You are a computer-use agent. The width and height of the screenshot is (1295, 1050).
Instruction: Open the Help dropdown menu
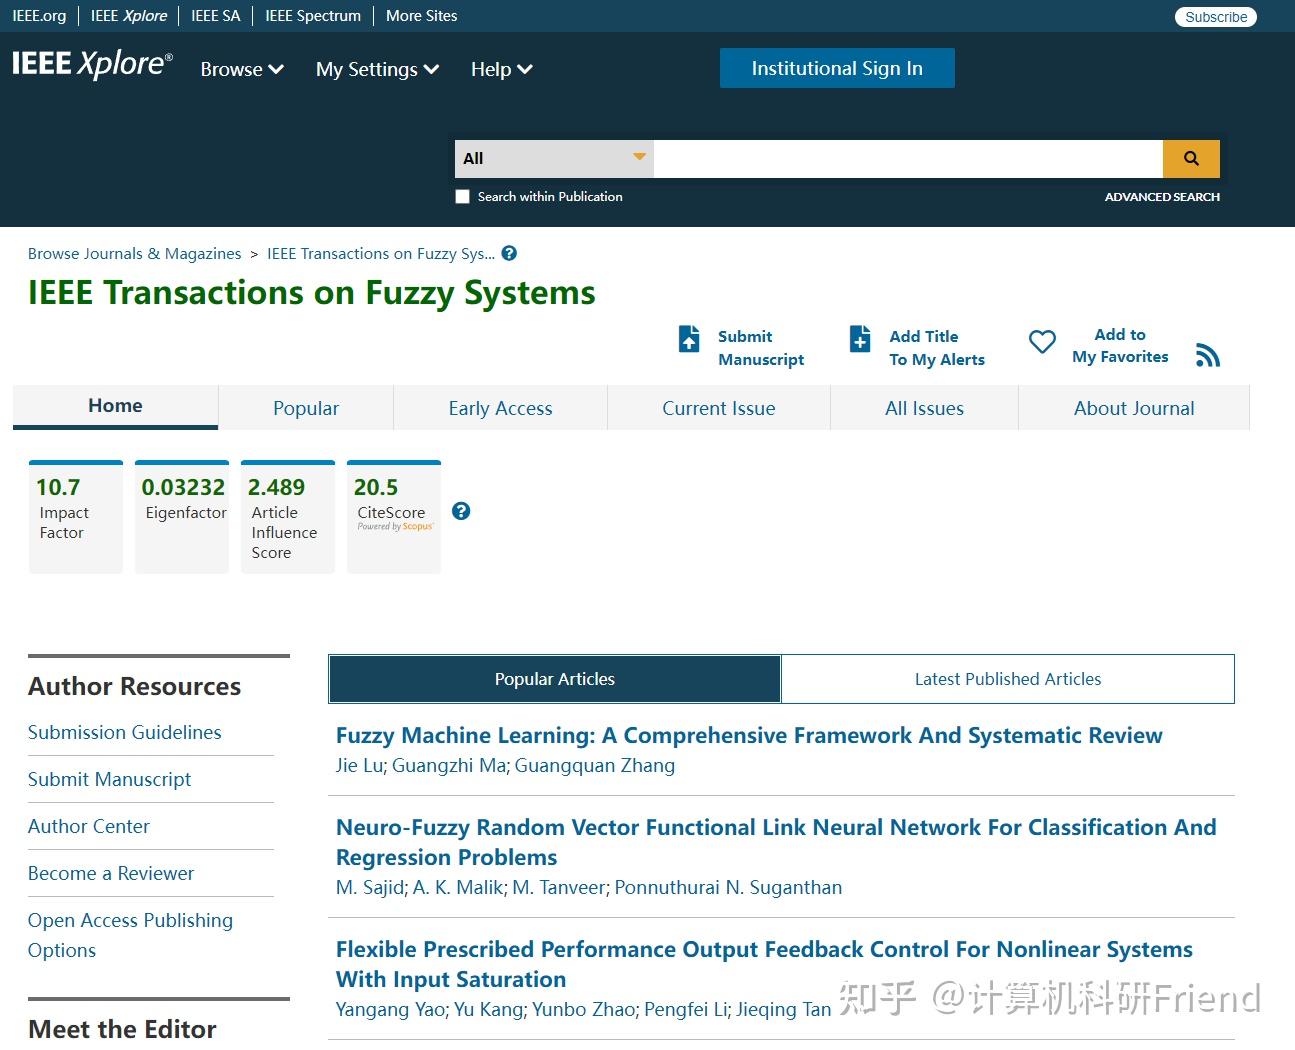pos(501,69)
